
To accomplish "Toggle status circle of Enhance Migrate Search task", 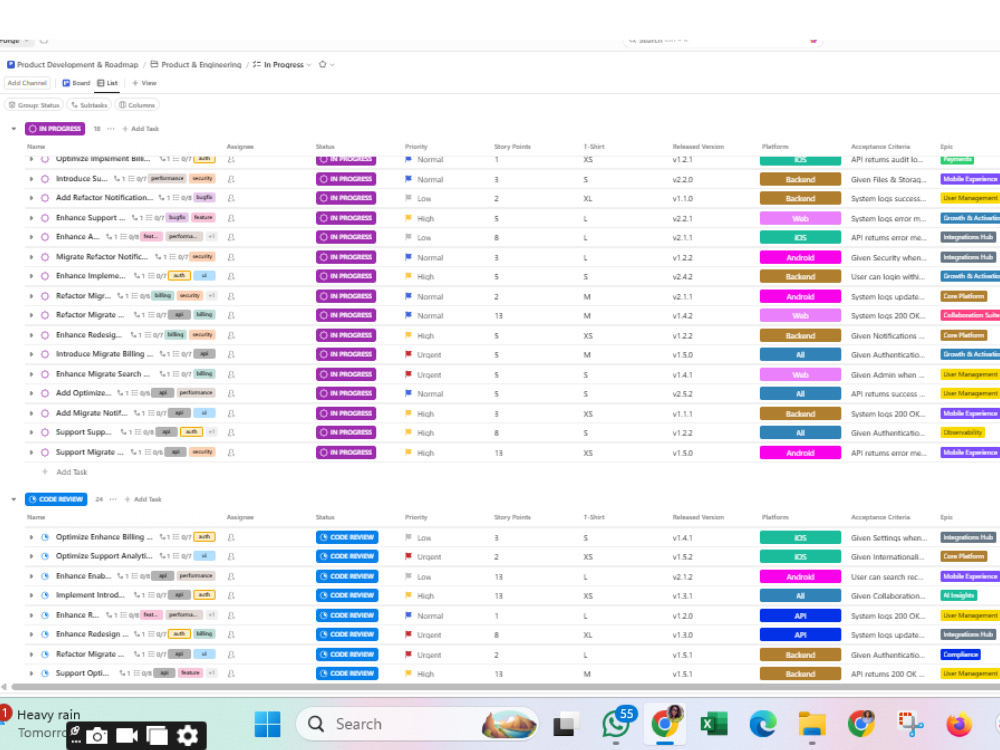I will point(45,374).
